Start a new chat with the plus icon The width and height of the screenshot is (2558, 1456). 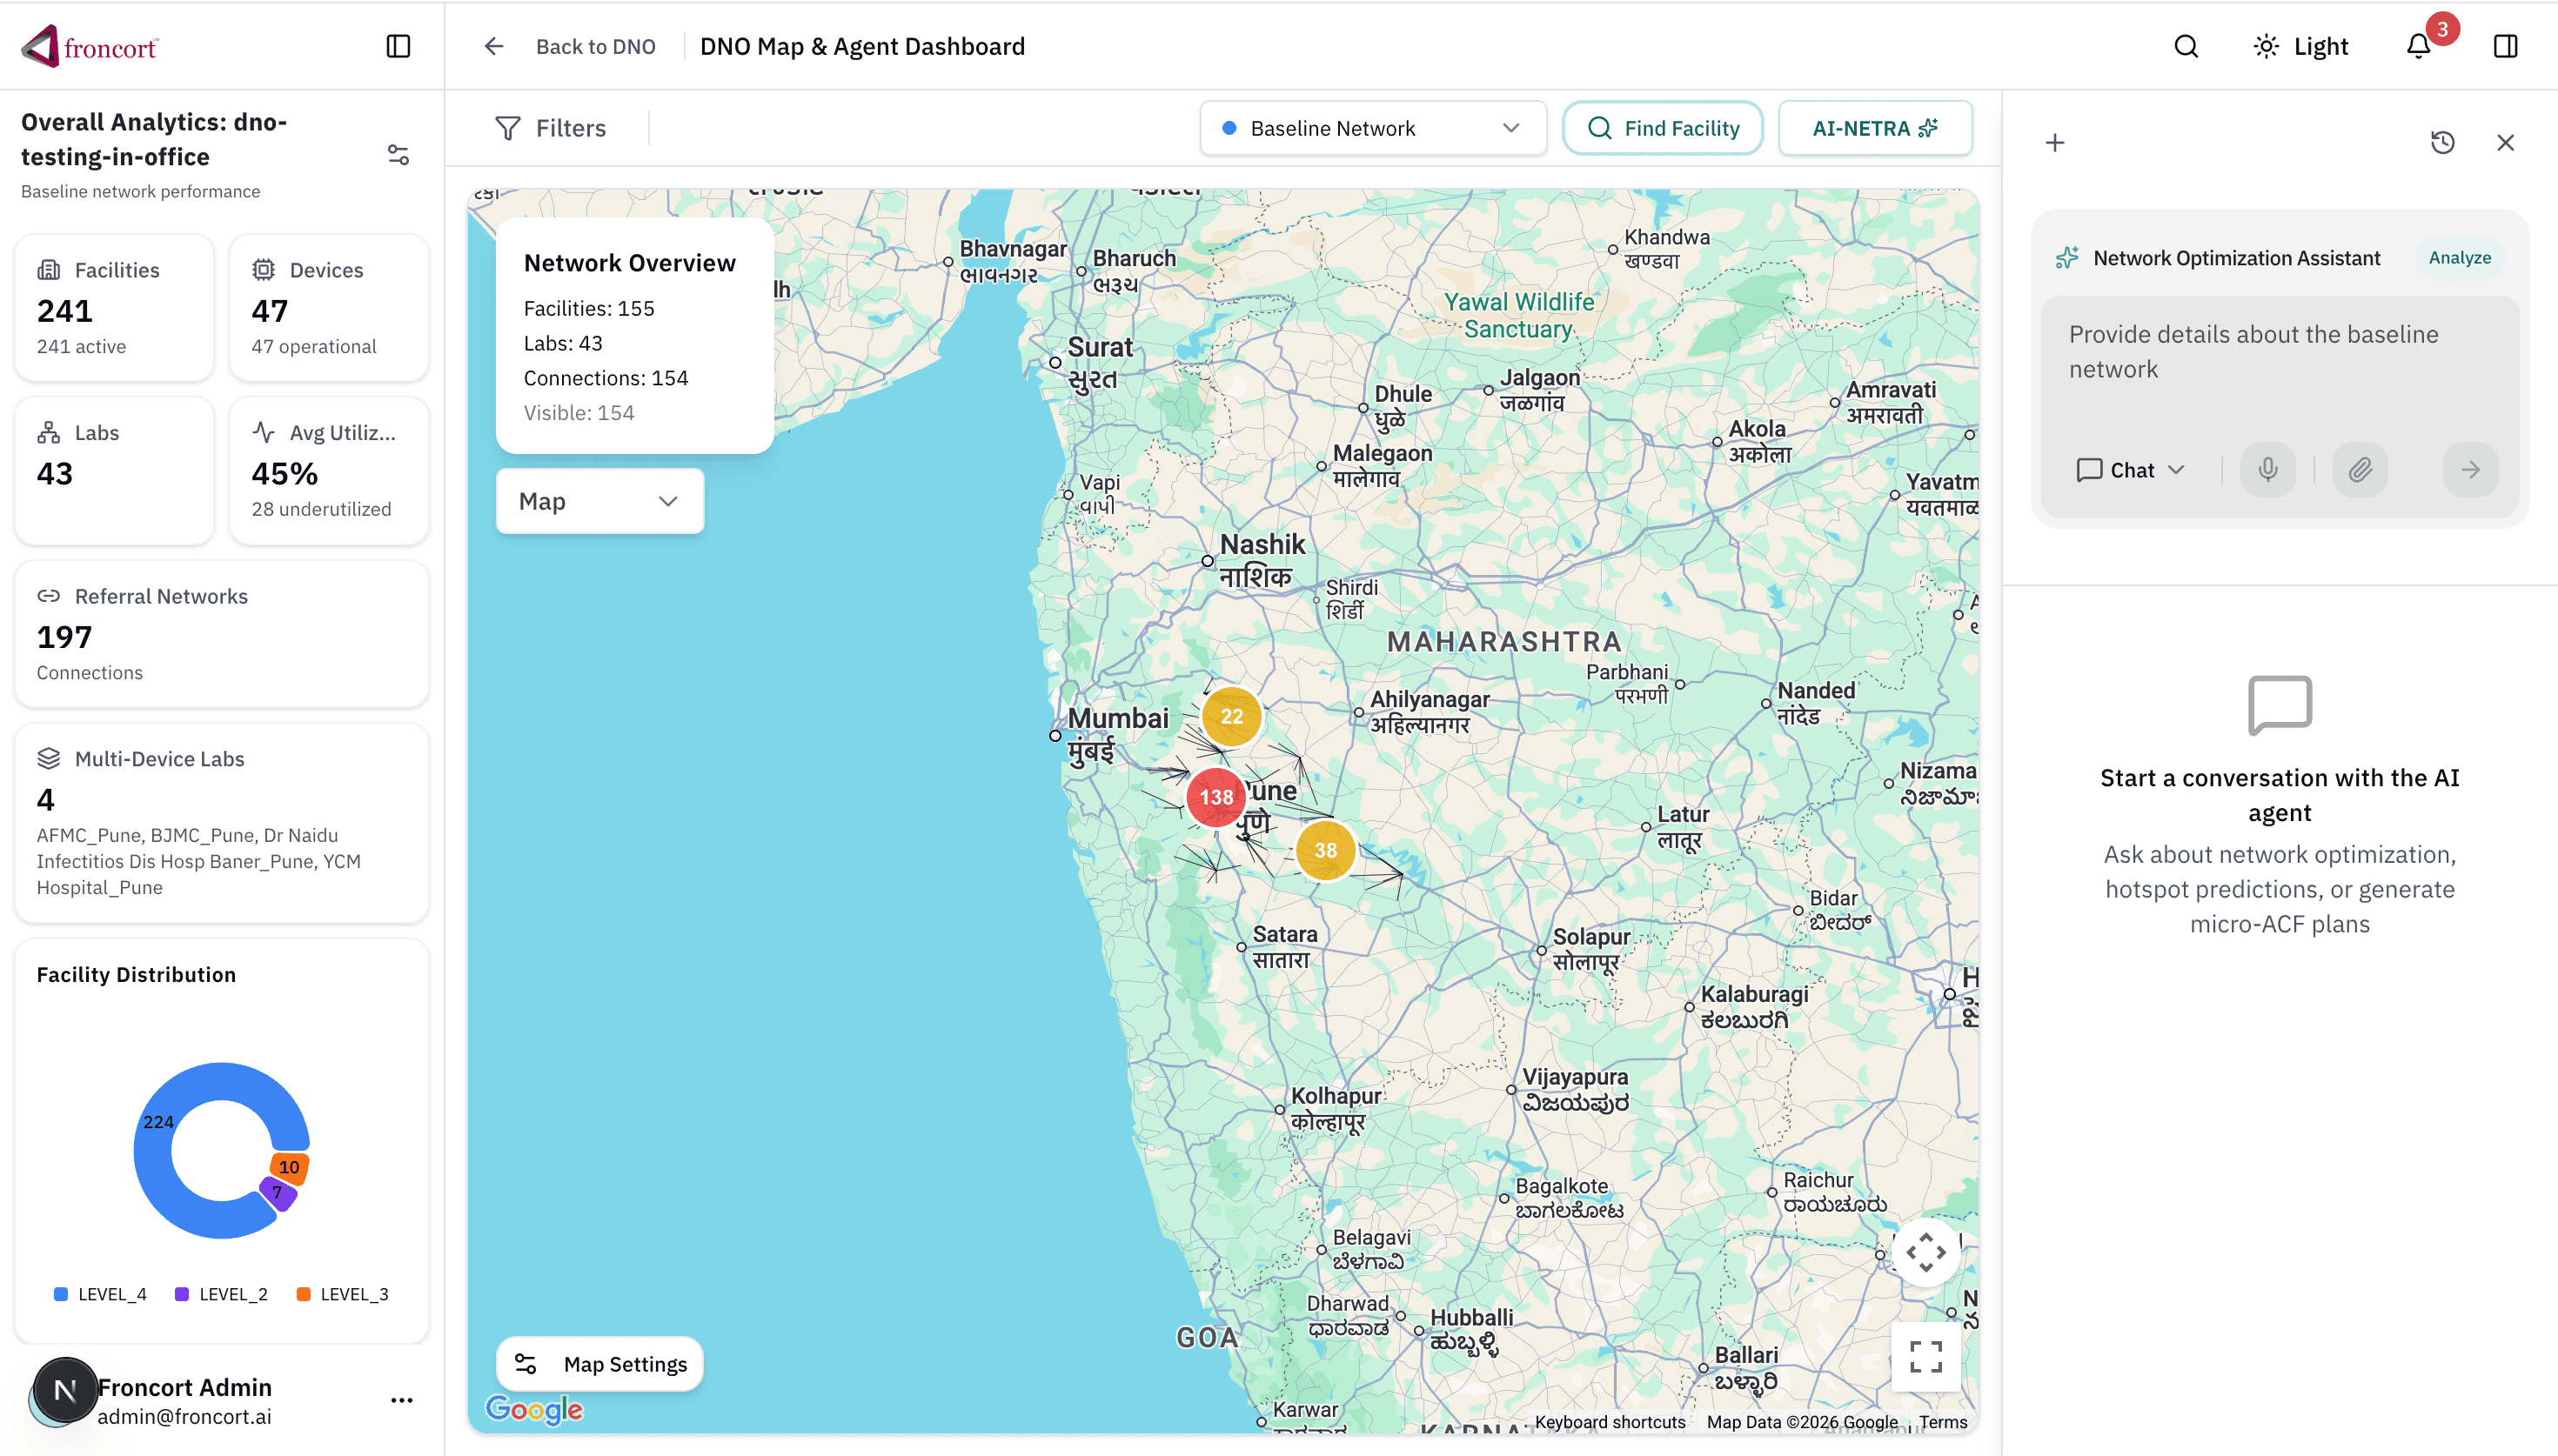[2054, 143]
